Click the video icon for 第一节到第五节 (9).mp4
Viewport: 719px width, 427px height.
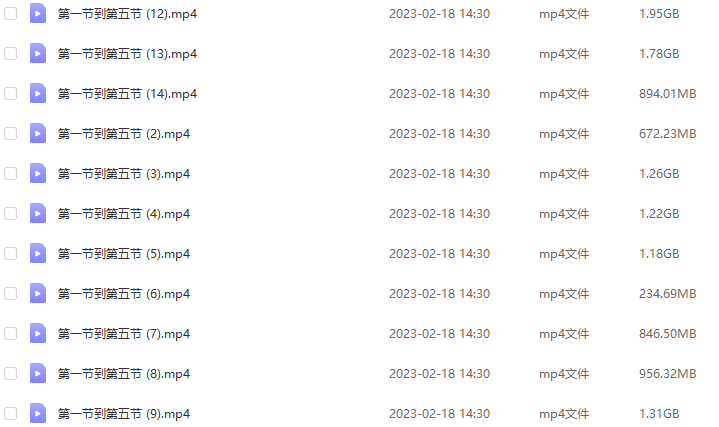[38, 413]
